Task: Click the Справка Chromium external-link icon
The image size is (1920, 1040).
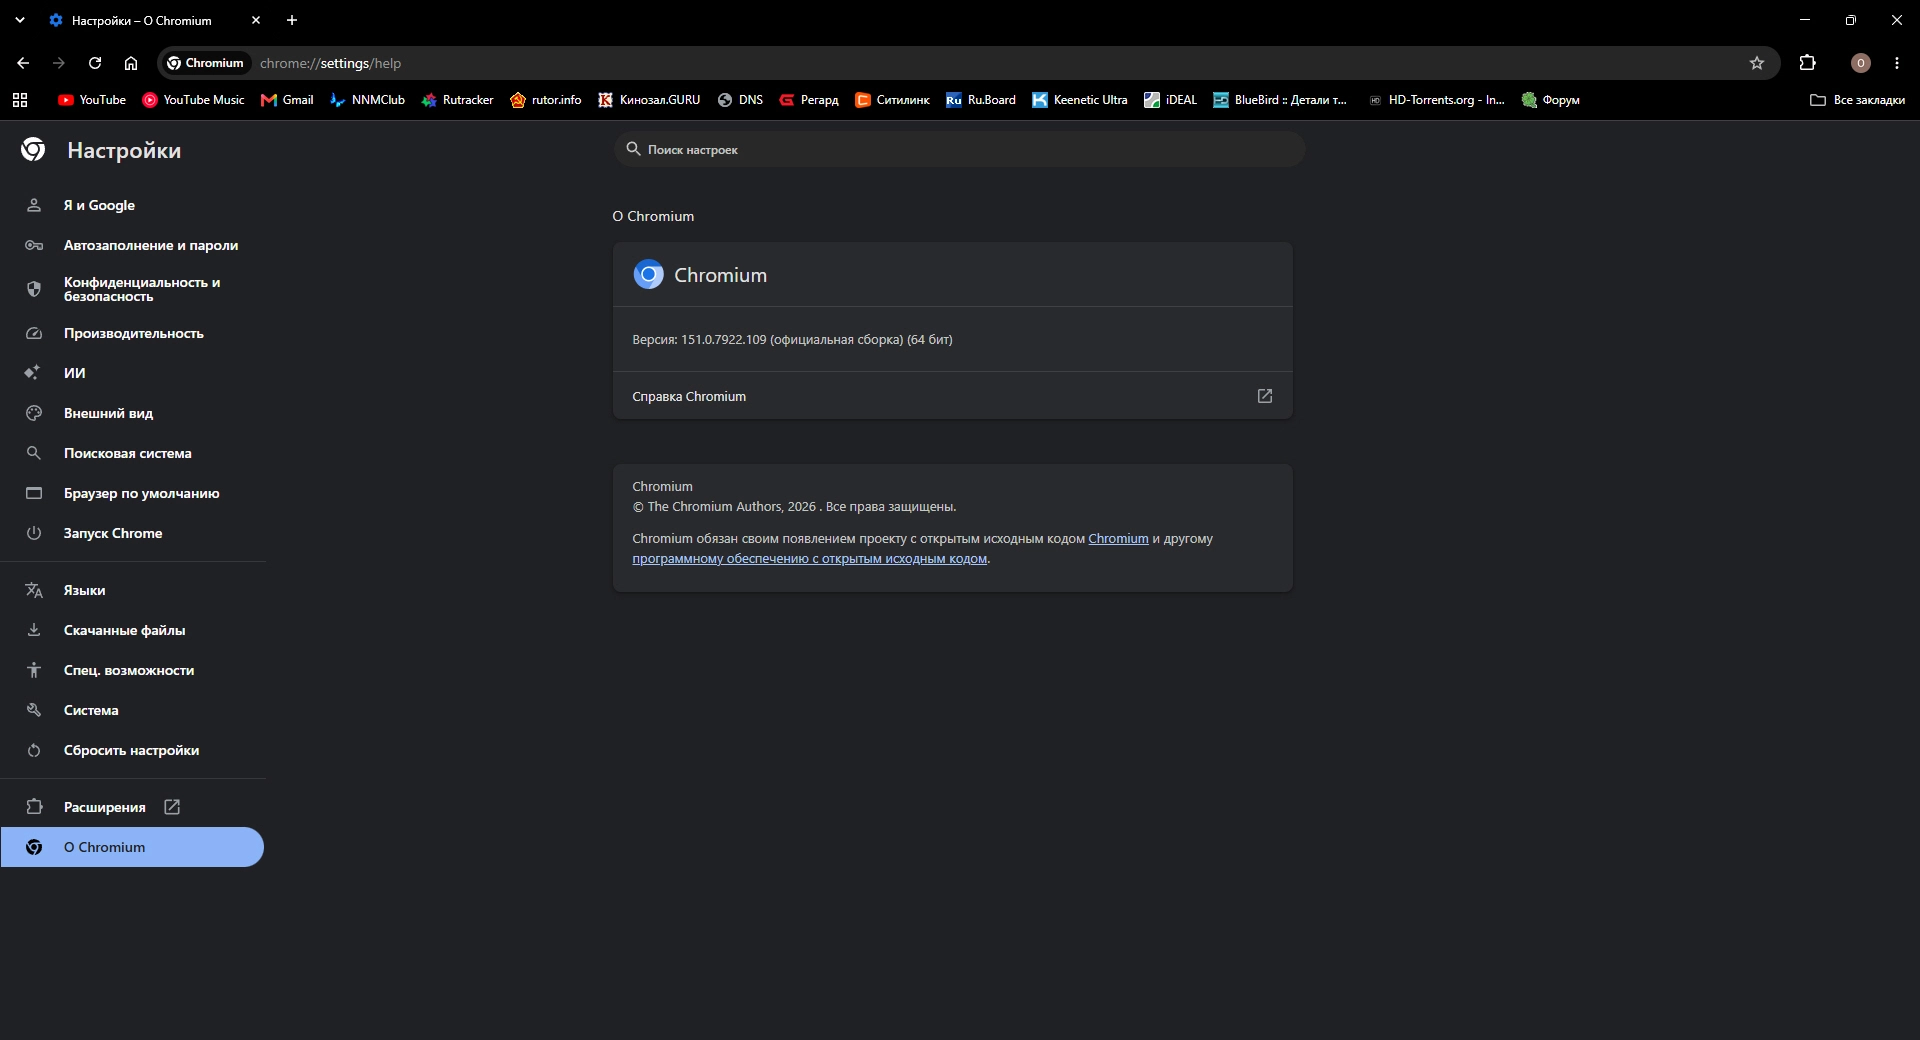Action: [1265, 396]
